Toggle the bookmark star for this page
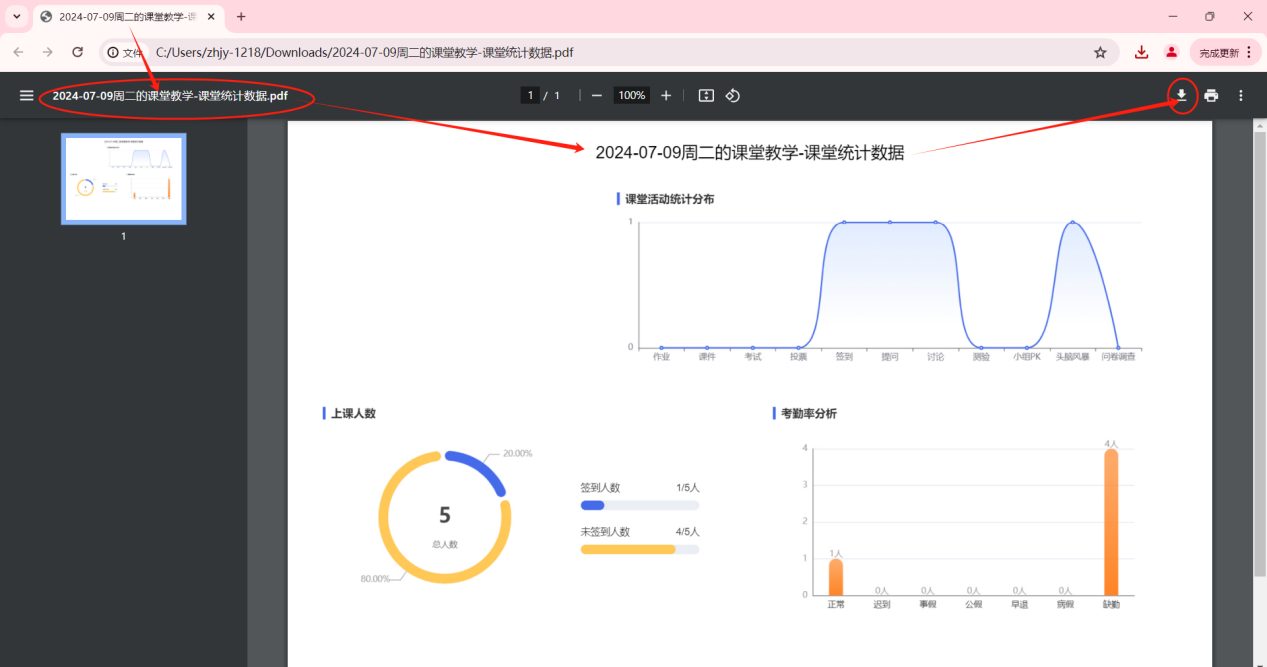 coord(1100,51)
